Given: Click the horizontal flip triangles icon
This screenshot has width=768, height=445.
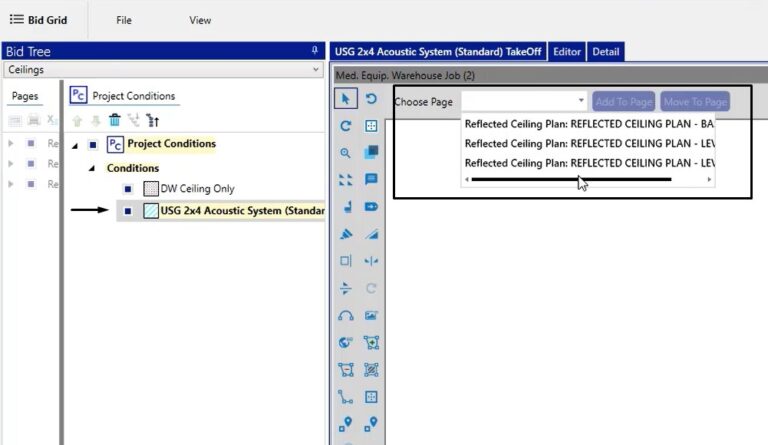Looking at the screenshot, I should pos(345,288).
